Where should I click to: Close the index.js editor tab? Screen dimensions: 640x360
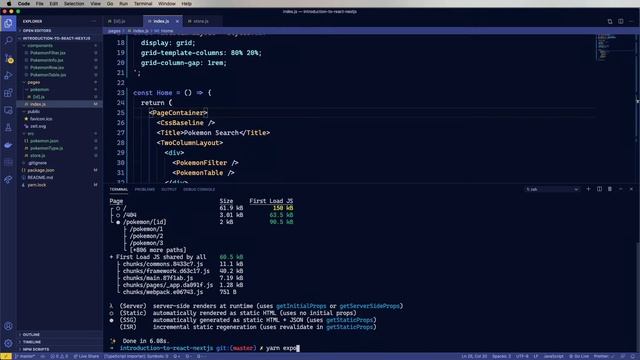[177, 21]
